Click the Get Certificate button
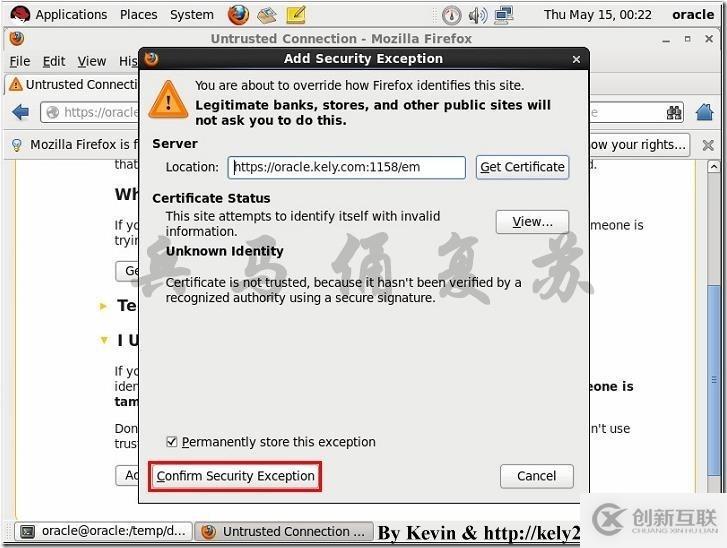 pos(522,167)
